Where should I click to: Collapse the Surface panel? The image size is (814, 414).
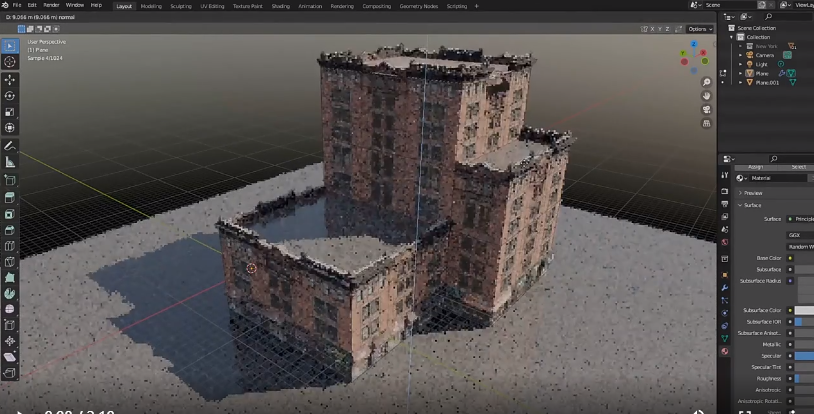[x=752, y=205]
